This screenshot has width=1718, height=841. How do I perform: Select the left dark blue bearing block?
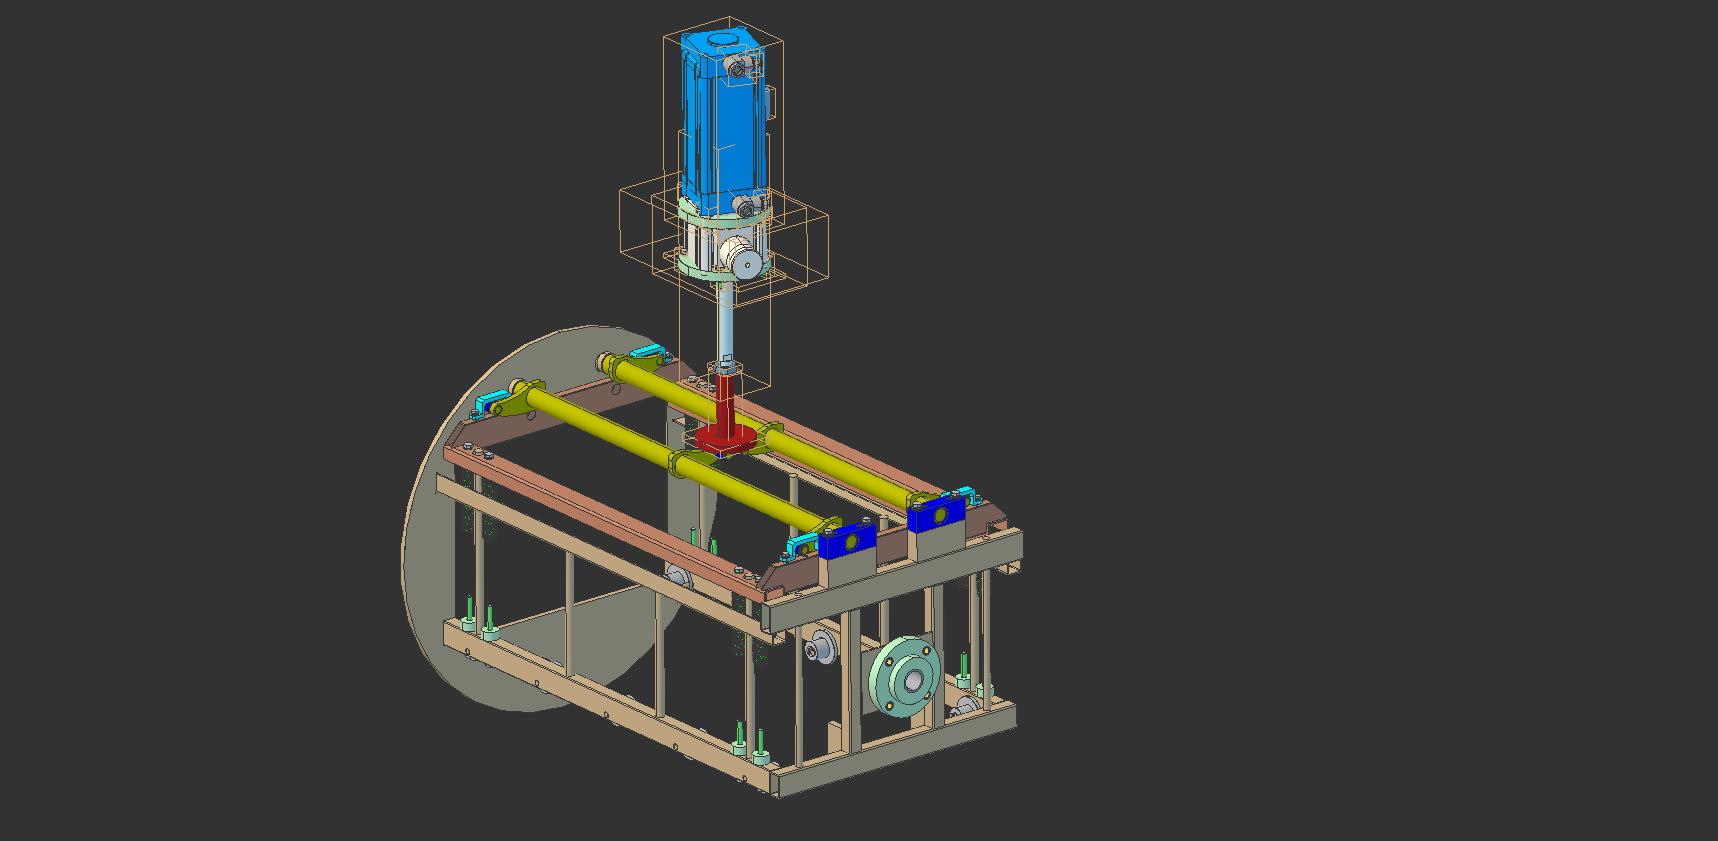click(847, 540)
